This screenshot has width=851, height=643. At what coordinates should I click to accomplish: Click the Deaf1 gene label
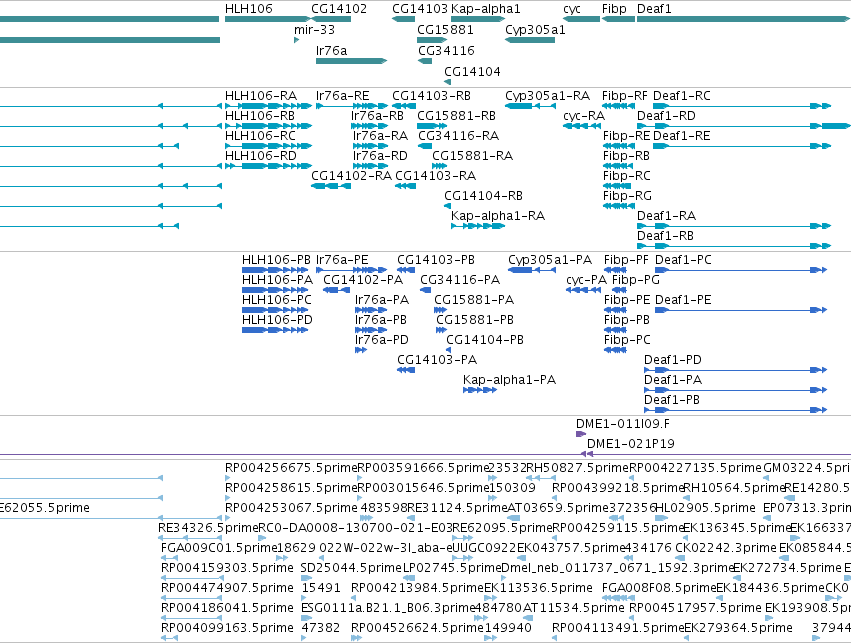pos(654,9)
